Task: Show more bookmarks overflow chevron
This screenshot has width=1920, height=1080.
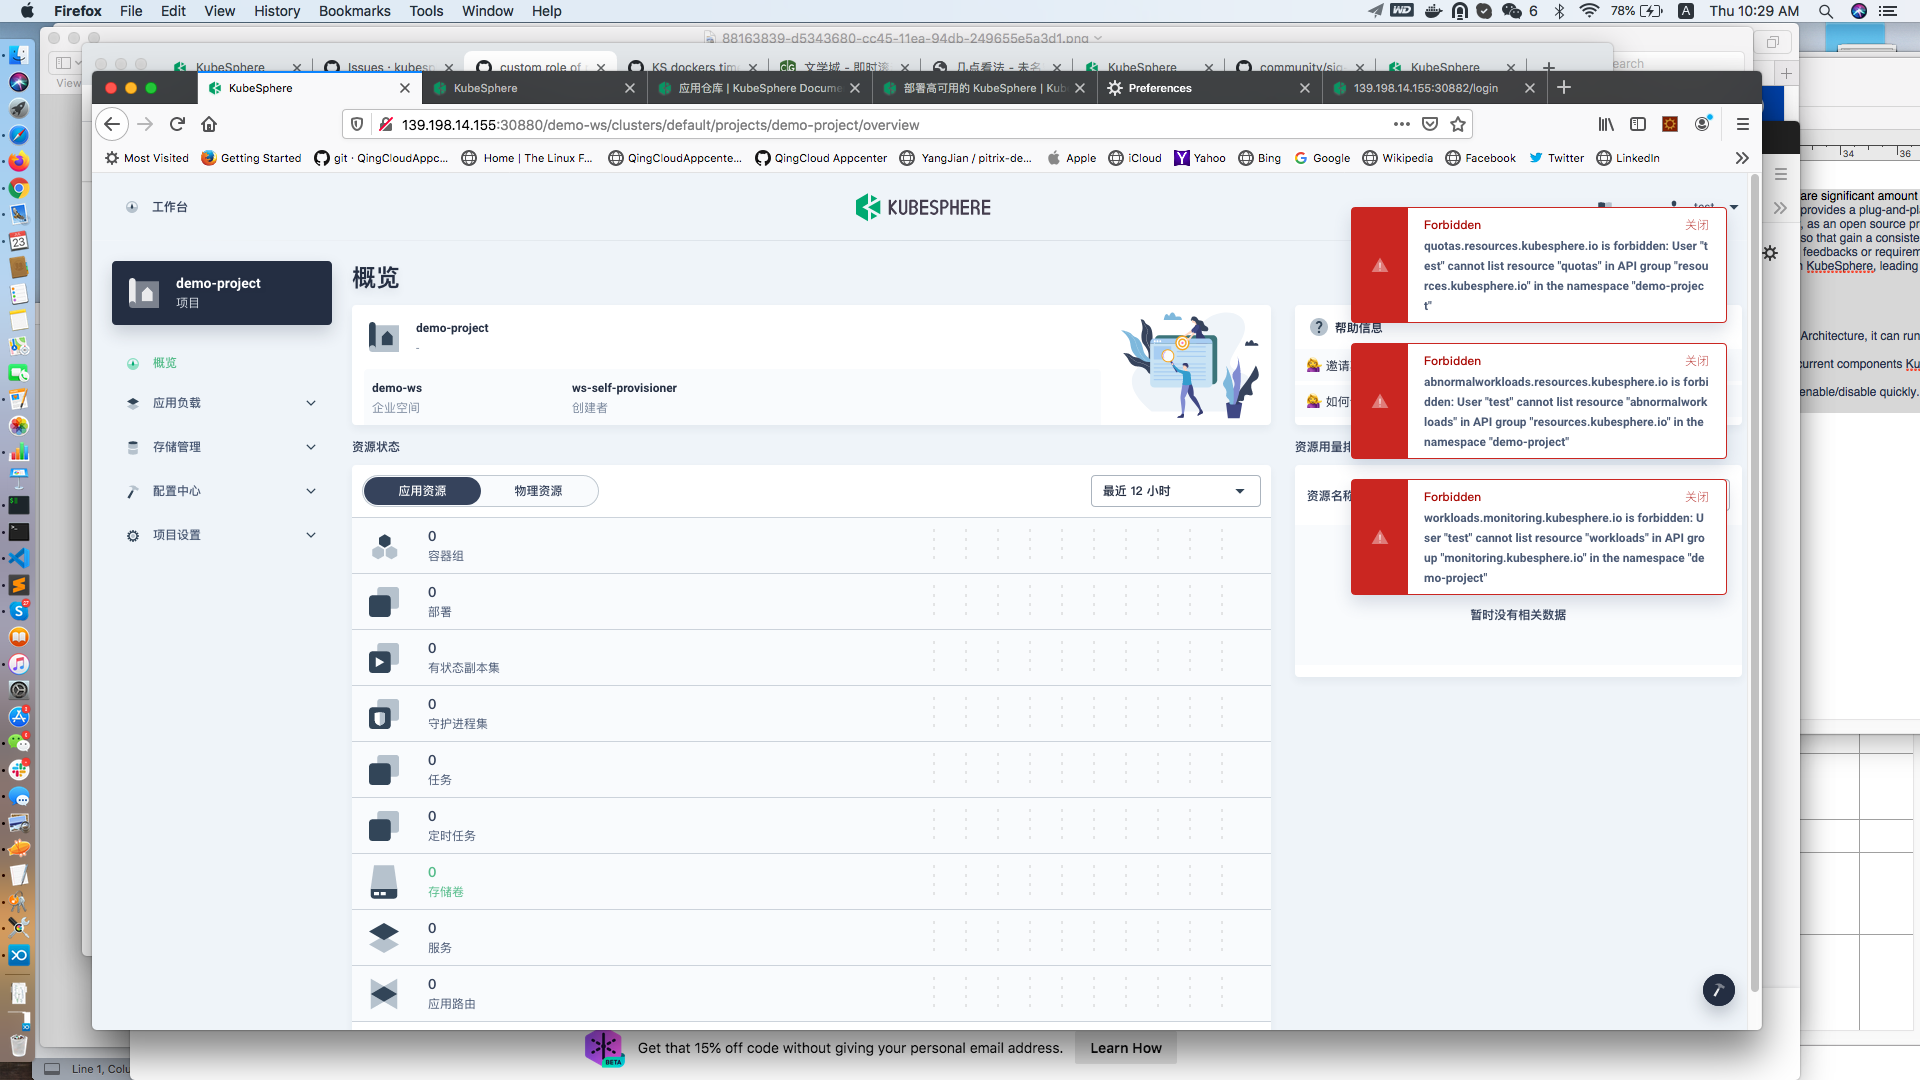Action: point(1742,158)
